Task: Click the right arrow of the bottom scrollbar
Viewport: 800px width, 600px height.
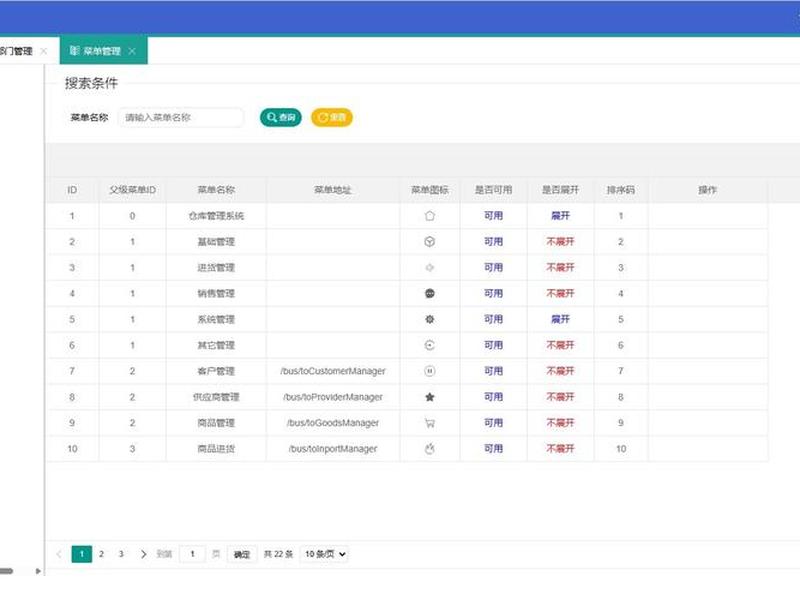Action: 38,571
